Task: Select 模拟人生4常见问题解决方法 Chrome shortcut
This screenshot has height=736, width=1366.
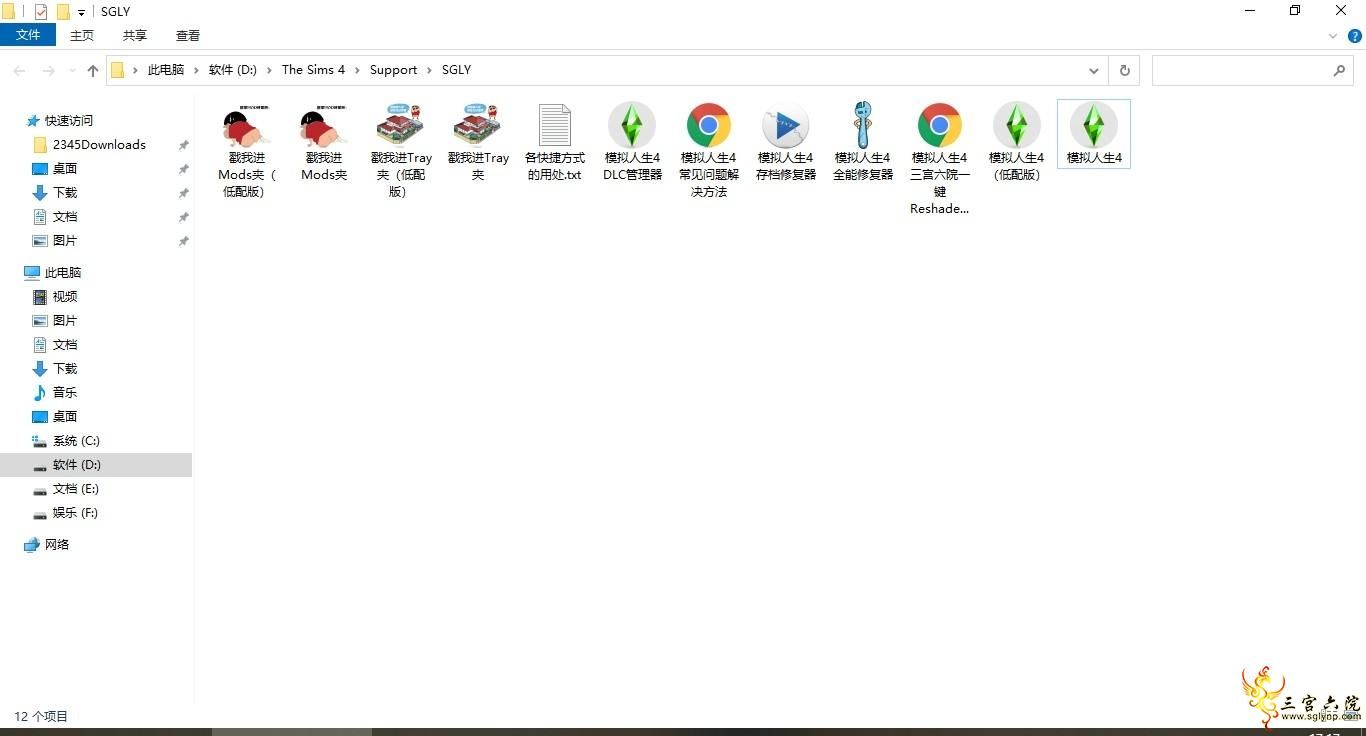Action: (709, 126)
